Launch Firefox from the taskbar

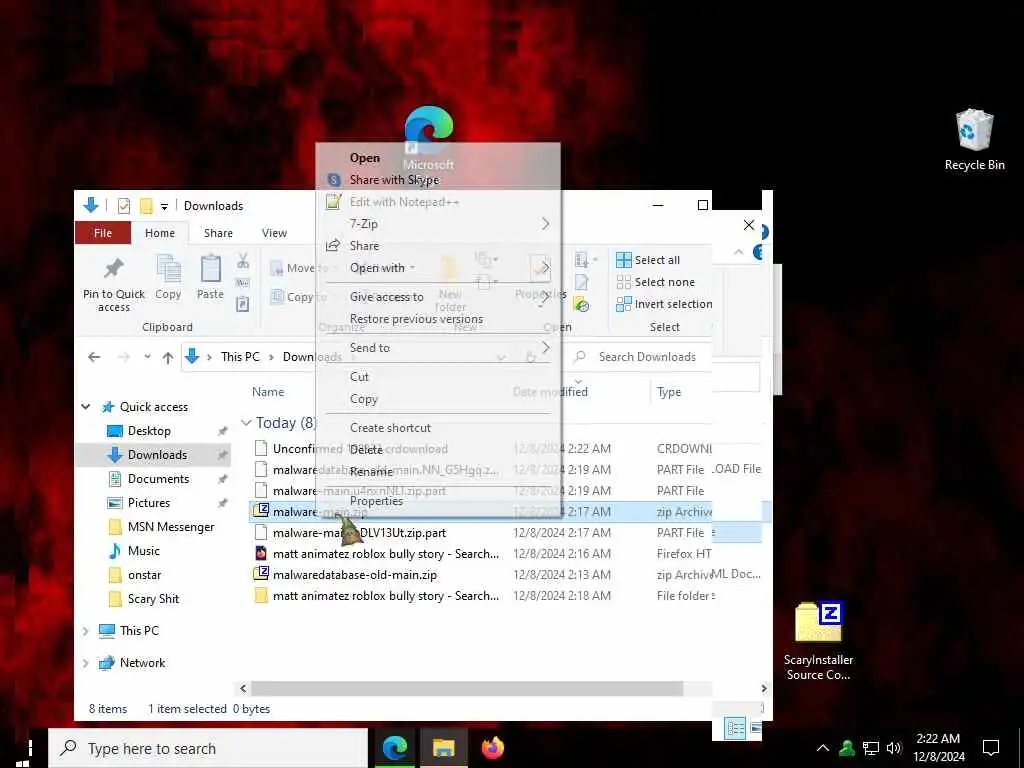492,748
